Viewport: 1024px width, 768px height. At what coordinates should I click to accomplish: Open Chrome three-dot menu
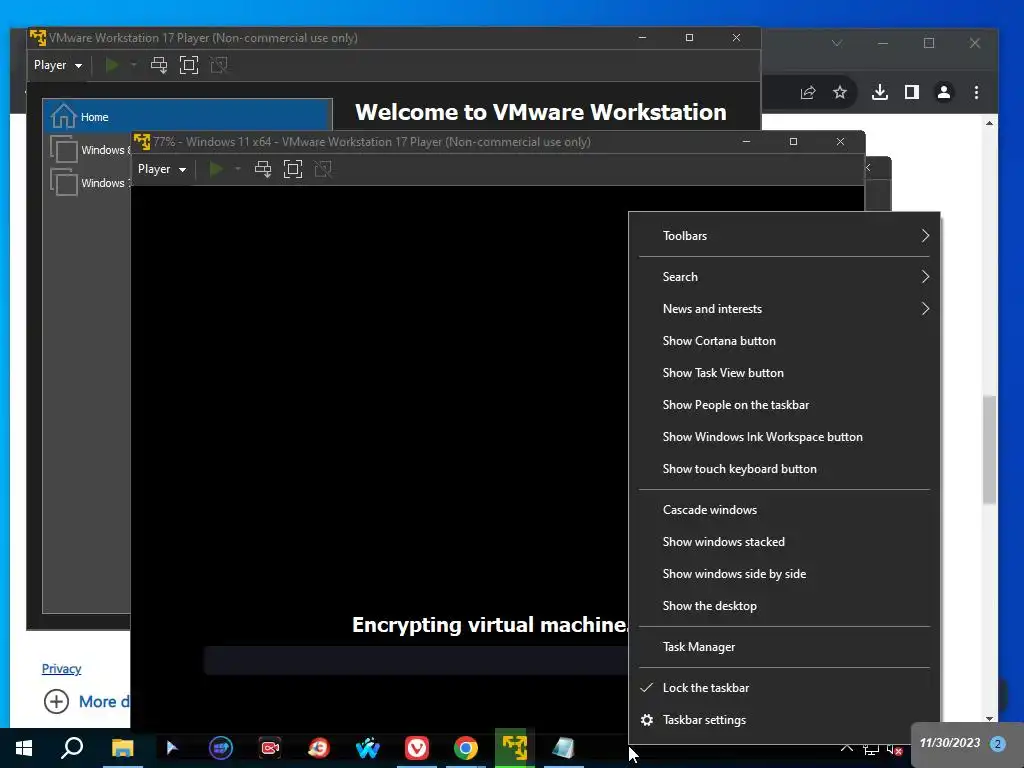(x=976, y=93)
